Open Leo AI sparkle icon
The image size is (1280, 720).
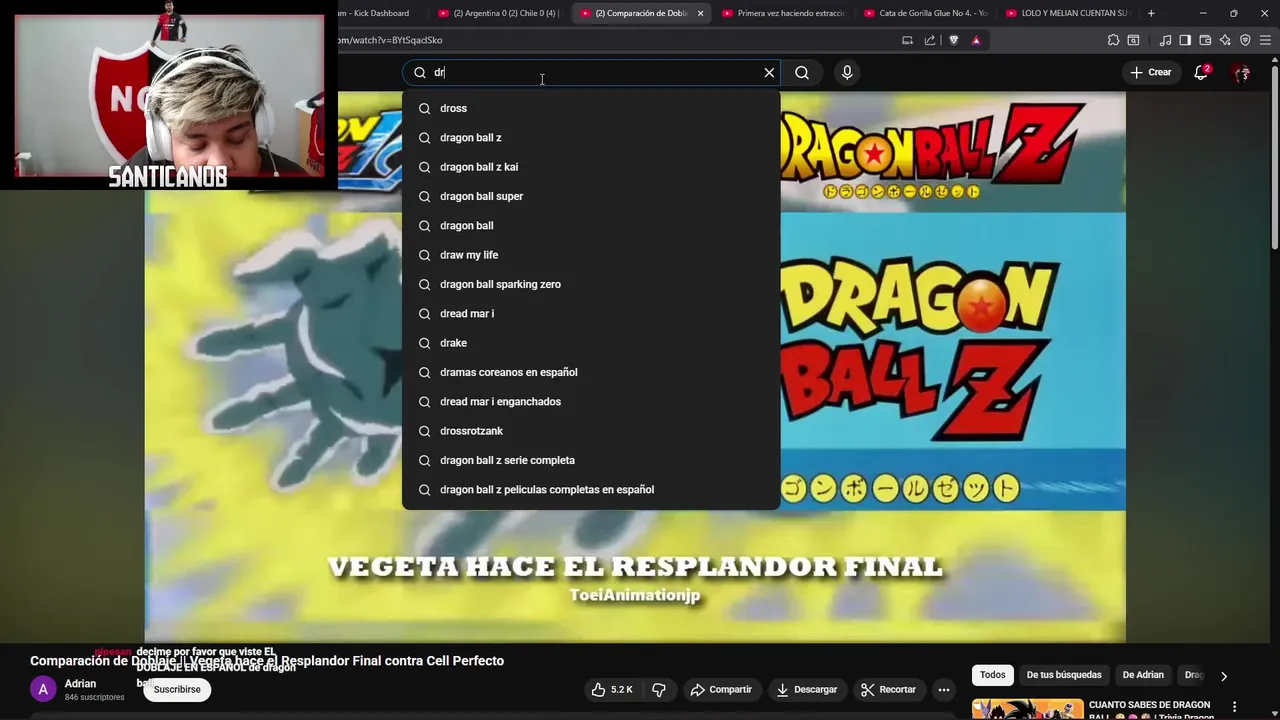(1225, 40)
